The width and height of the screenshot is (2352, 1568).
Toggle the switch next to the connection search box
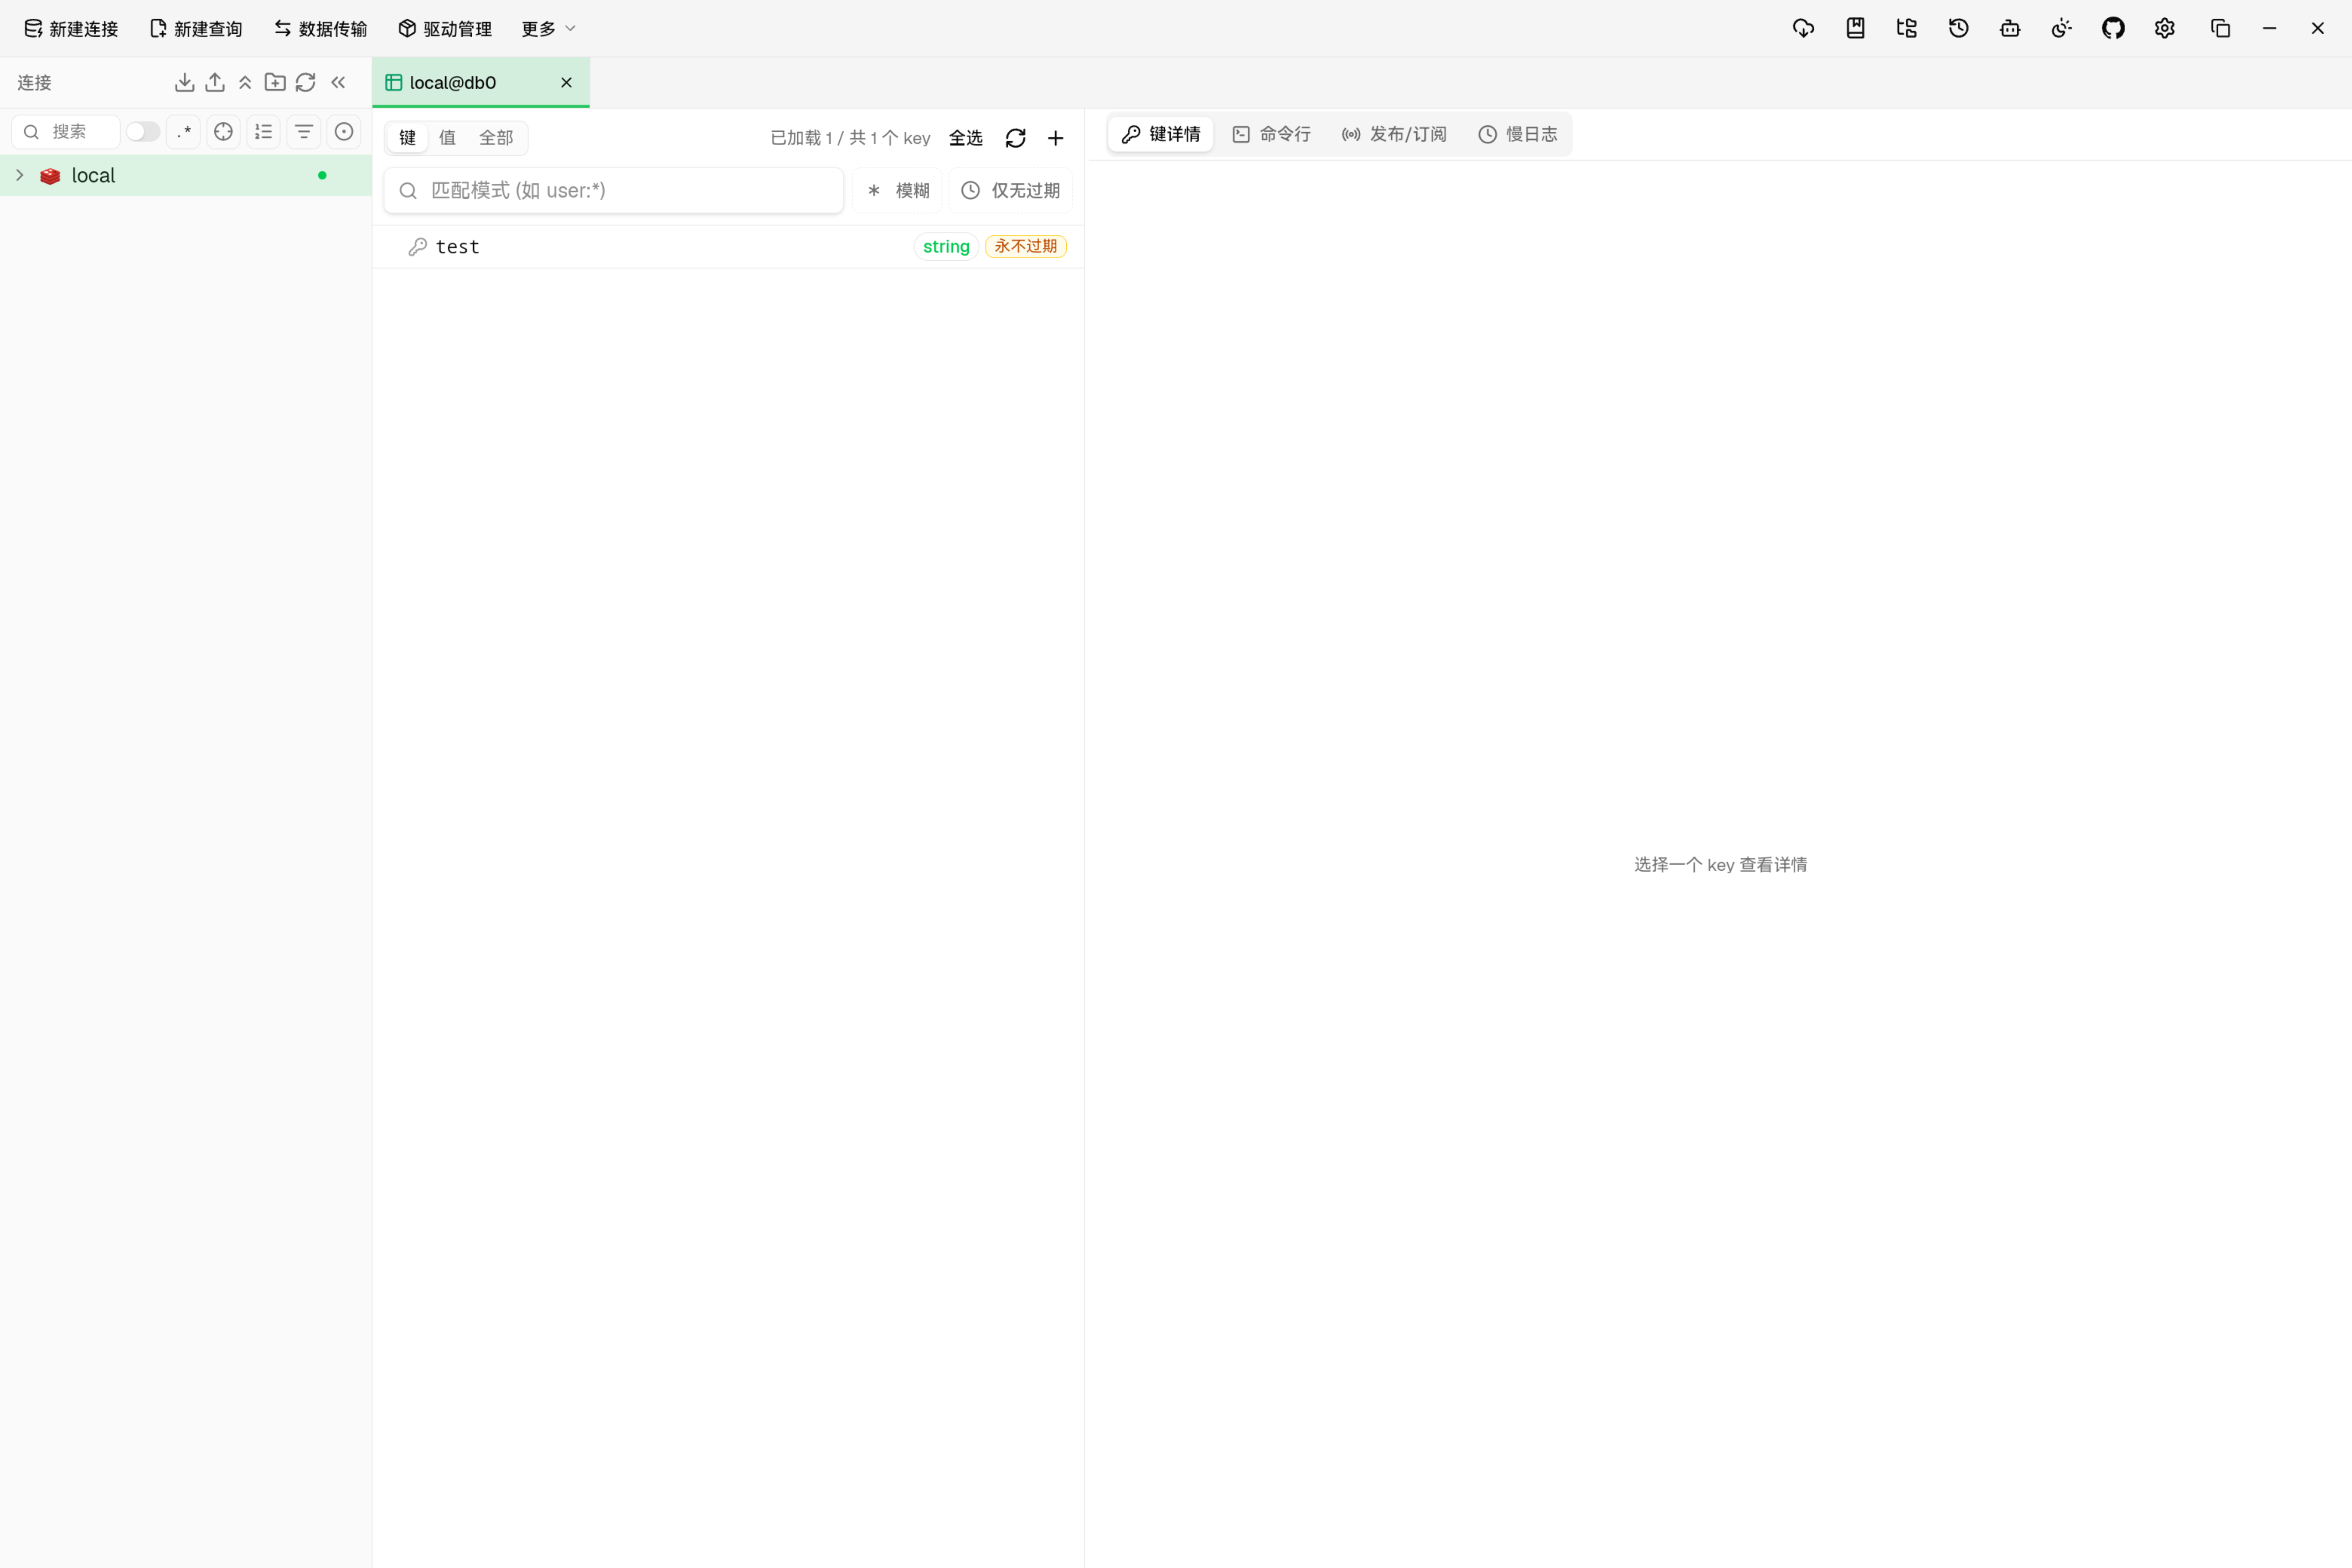pos(143,132)
